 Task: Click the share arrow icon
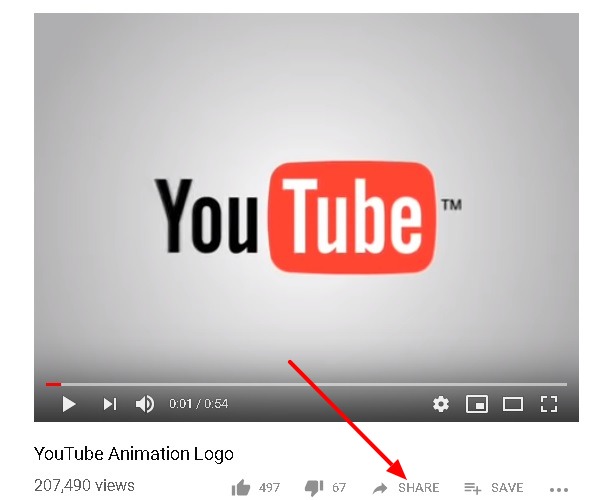click(380, 488)
